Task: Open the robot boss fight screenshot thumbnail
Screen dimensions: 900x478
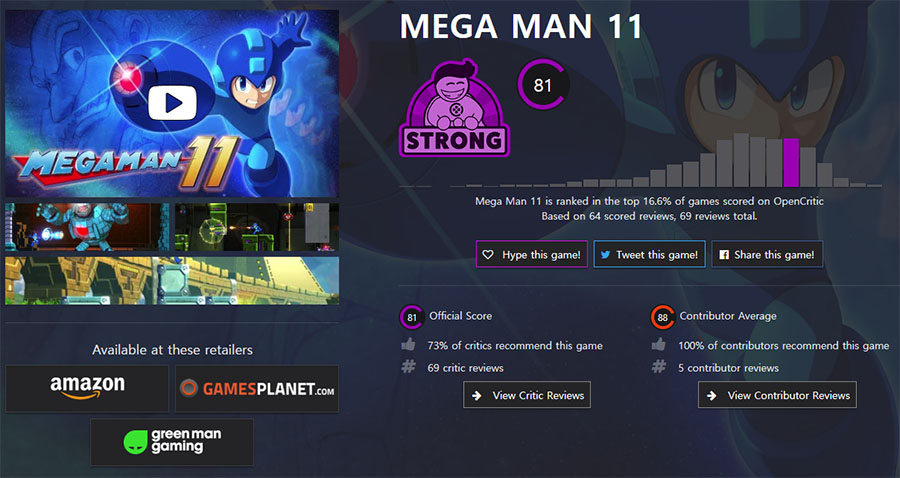Action: click(x=87, y=227)
